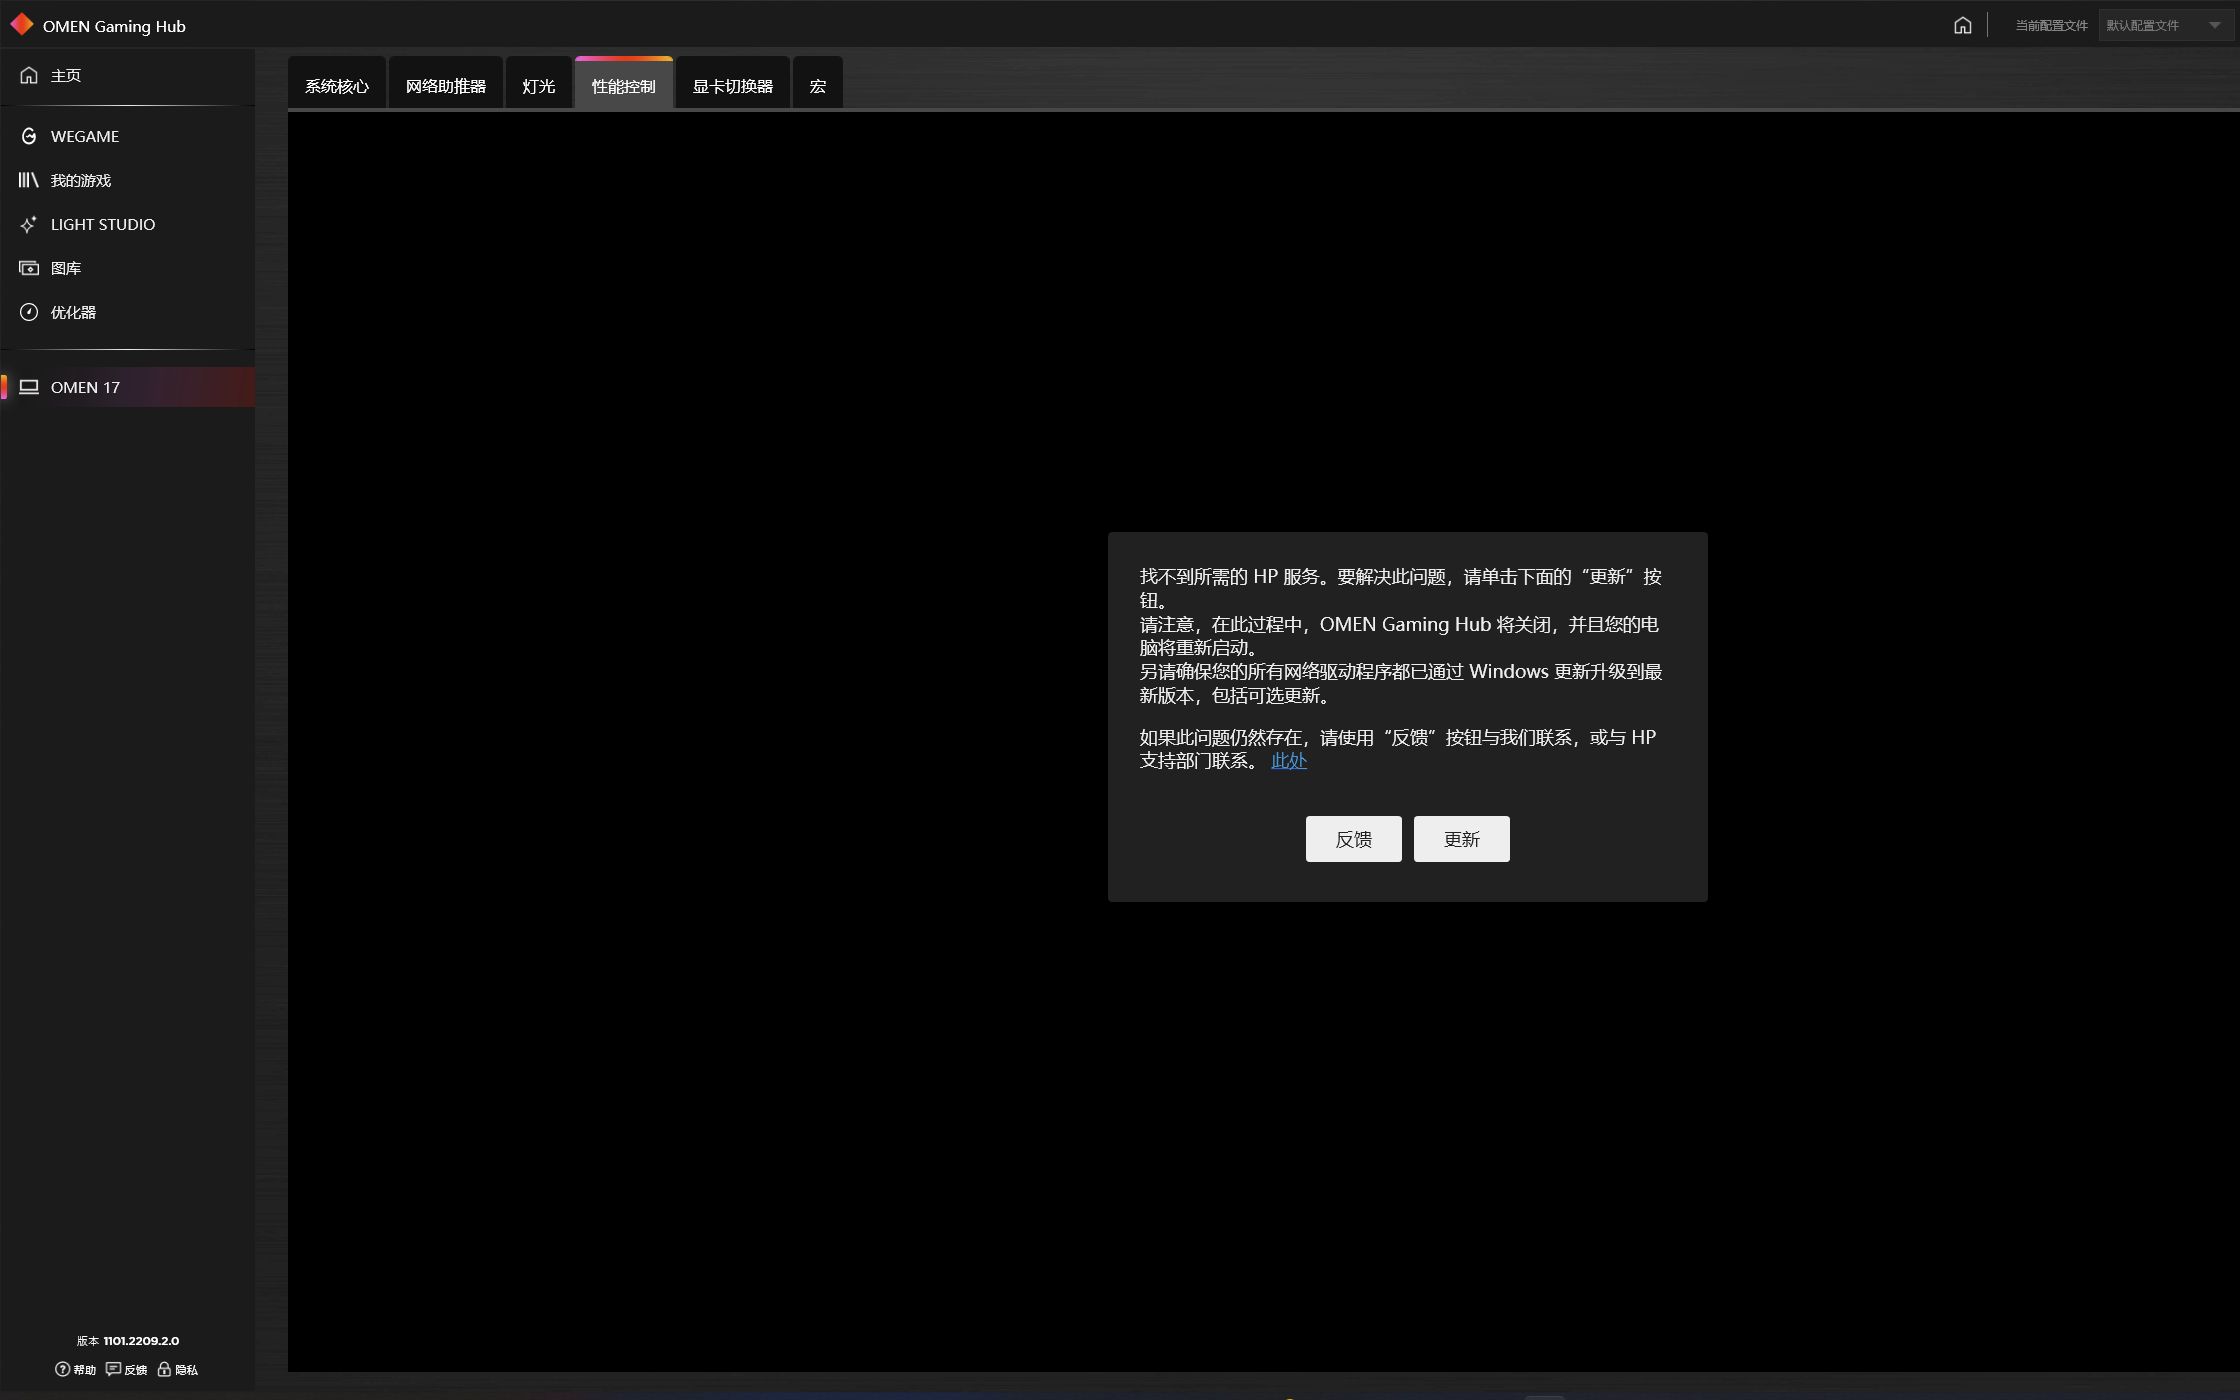Go to 主页 in the sidebar

pyautogui.click(x=127, y=76)
